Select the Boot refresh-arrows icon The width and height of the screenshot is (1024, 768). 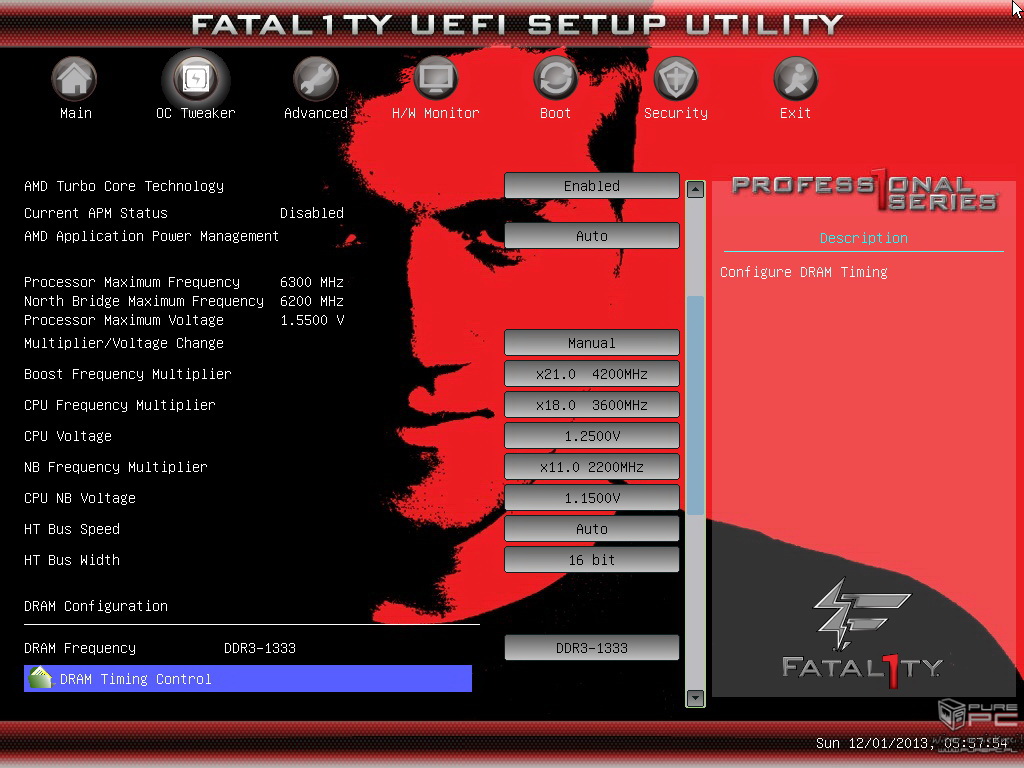click(x=556, y=78)
